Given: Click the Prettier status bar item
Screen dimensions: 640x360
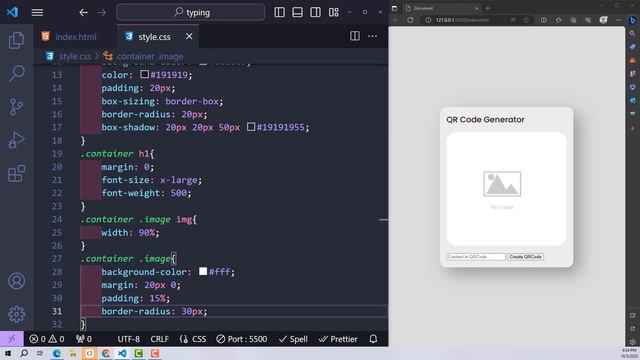Looking at the screenshot, I should coord(338,339).
